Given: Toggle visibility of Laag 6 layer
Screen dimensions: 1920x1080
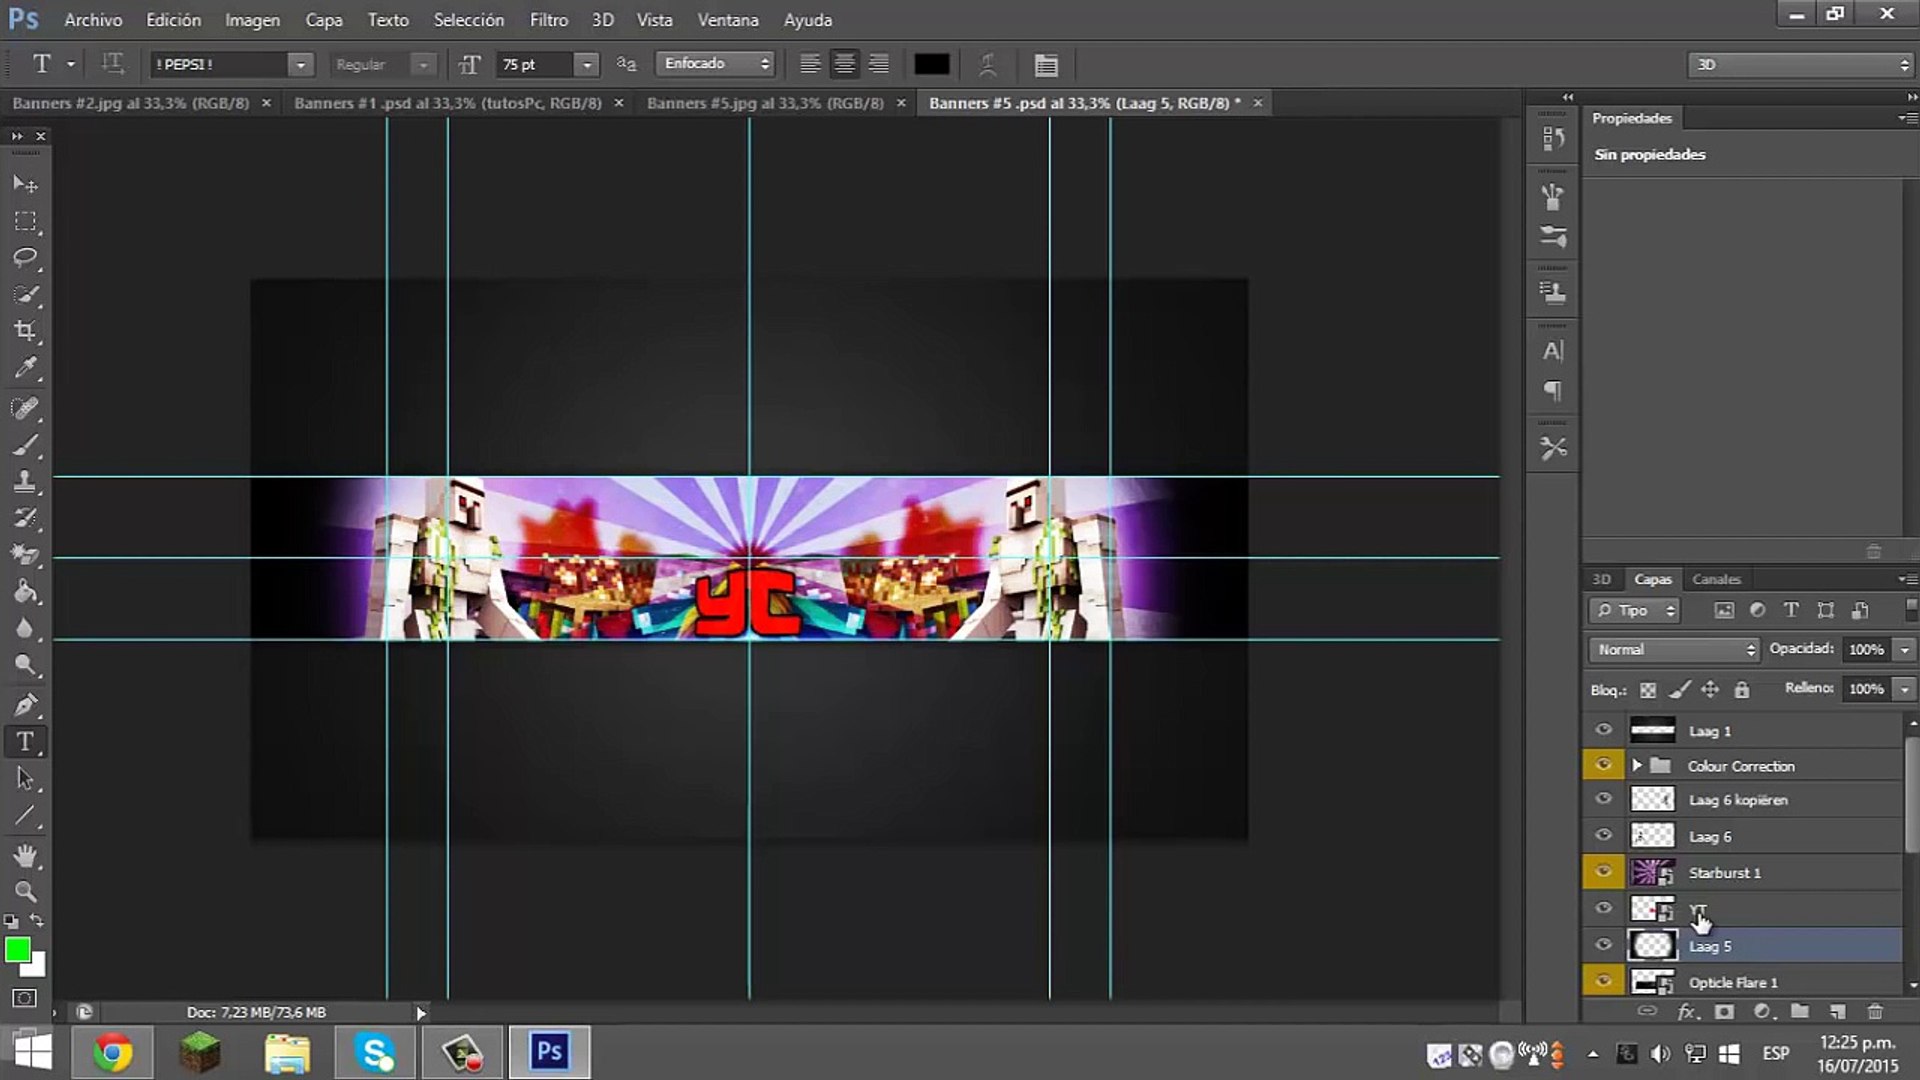Looking at the screenshot, I should pos(1603,836).
